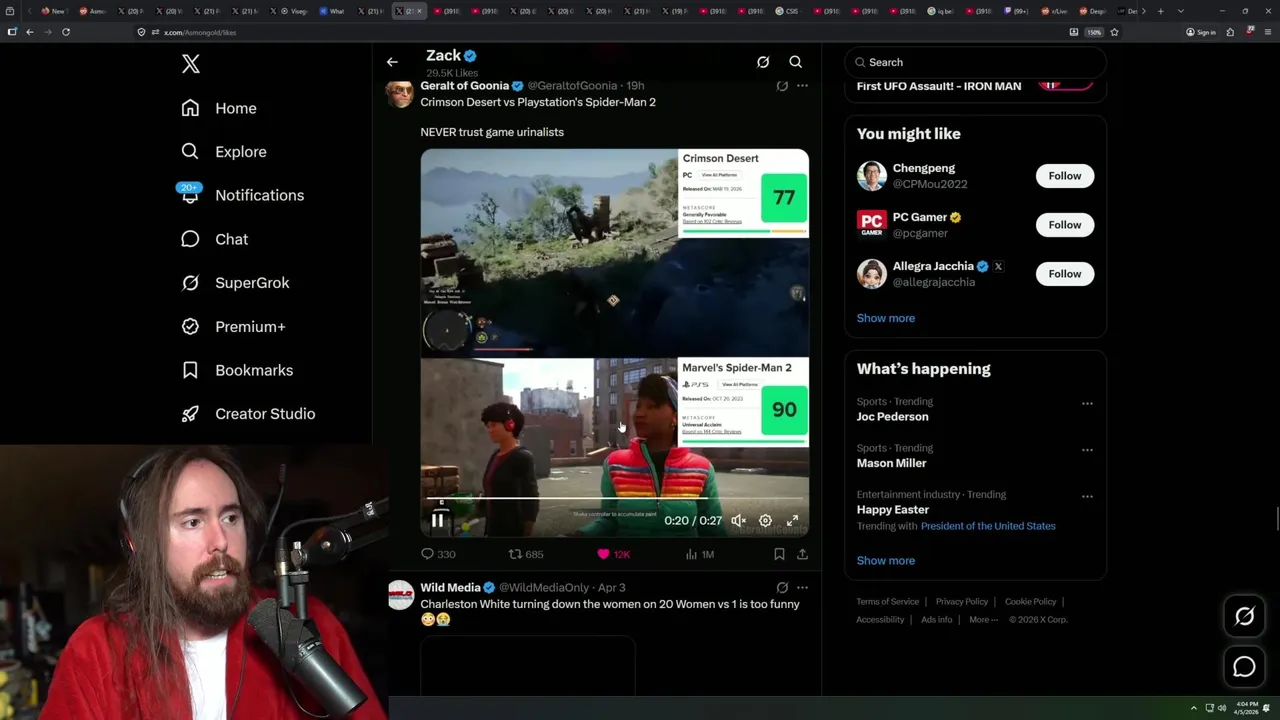
Task: Bookmark this page with the star icon
Action: [1114, 32]
